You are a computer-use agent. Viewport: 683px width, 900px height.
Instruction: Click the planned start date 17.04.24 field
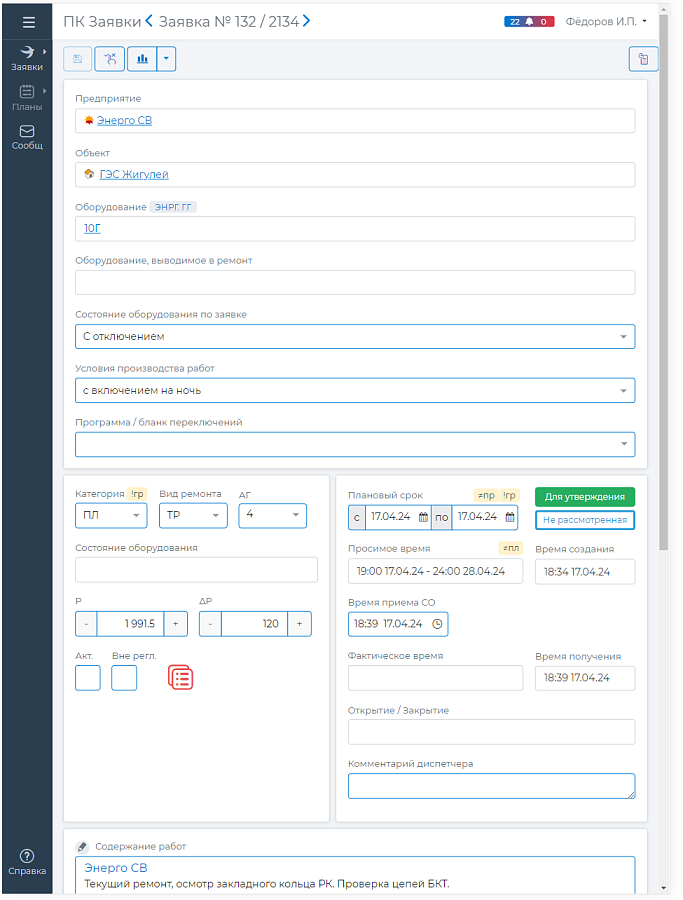click(391, 517)
